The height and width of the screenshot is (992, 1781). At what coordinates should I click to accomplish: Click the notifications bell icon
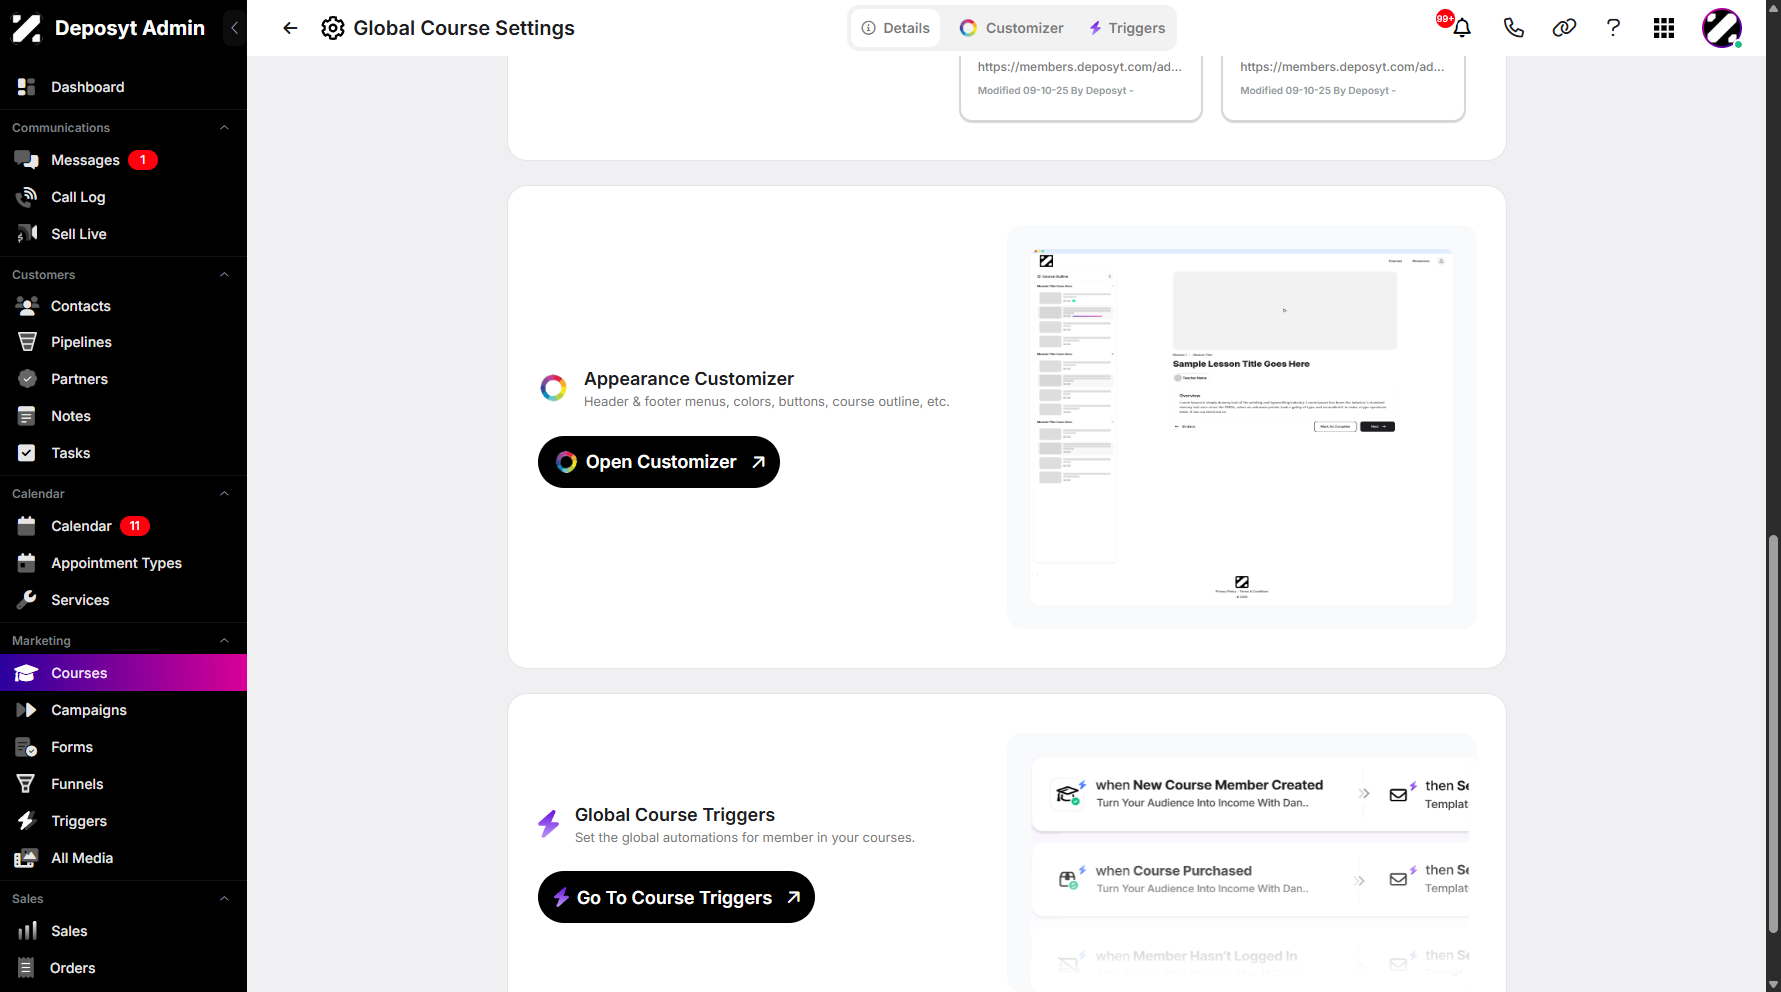(x=1461, y=28)
